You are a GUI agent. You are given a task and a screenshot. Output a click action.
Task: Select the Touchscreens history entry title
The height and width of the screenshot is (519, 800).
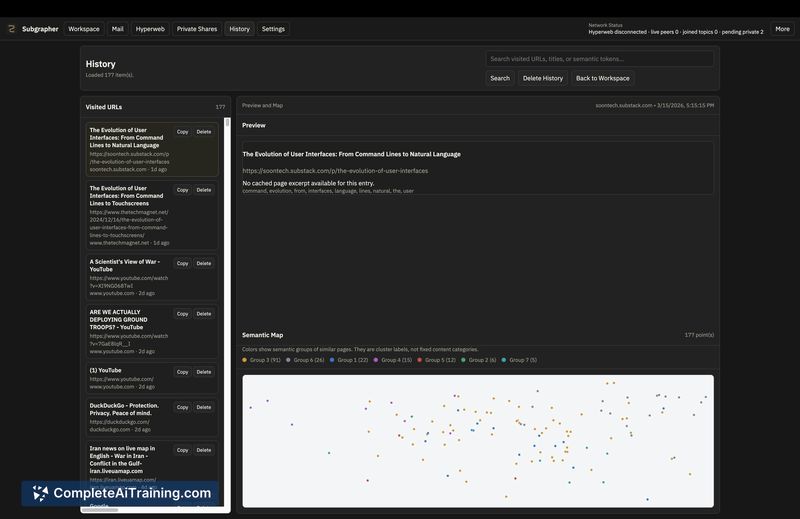click(x=127, y=195)
